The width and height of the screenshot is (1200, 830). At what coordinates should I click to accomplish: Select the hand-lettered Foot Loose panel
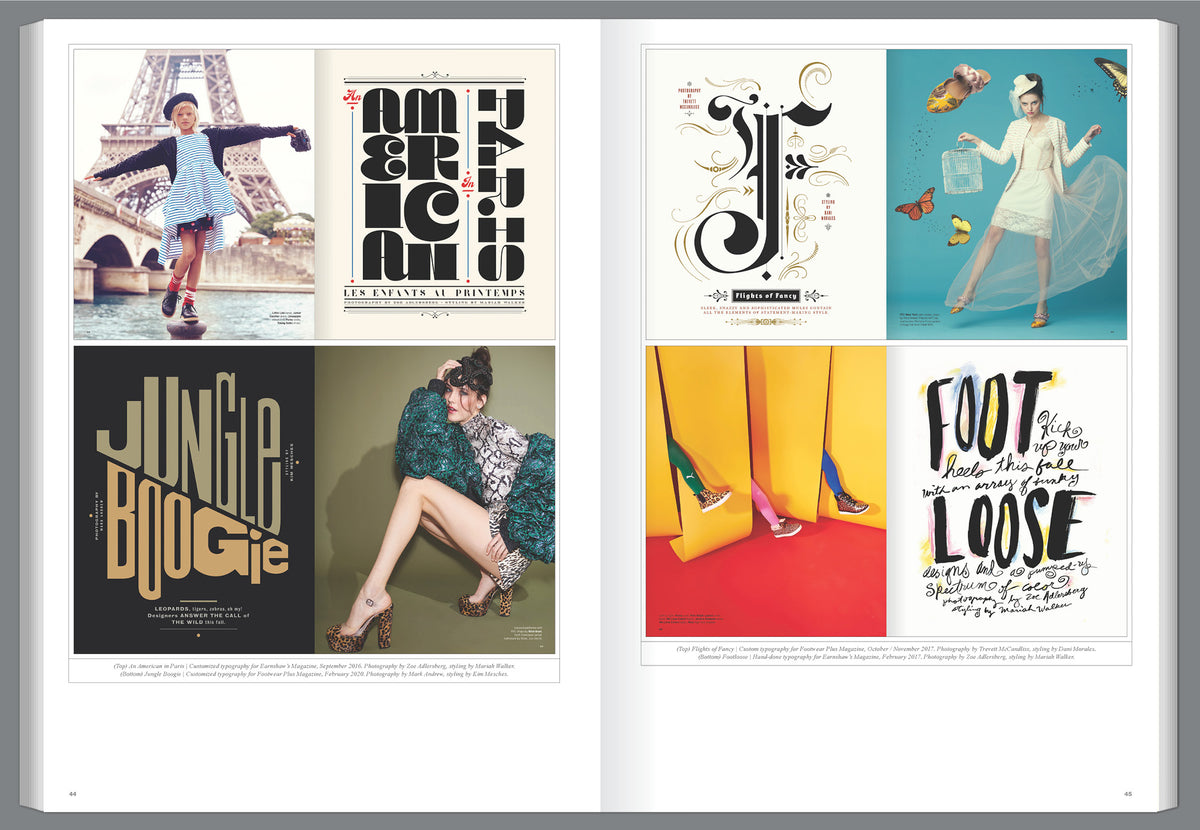point(1007,491)
